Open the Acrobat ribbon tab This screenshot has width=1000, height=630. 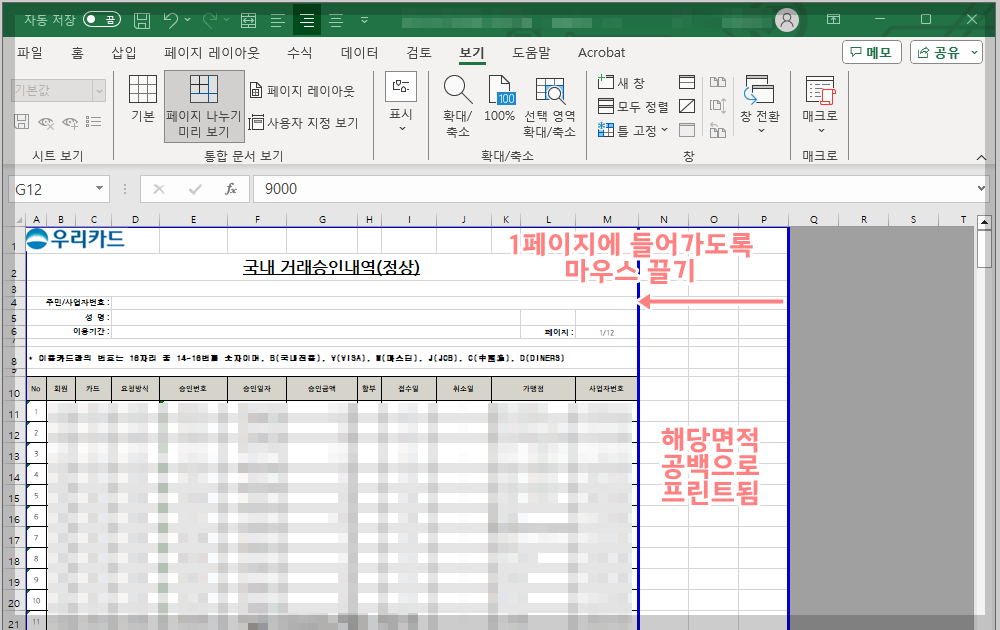pyautogui.click(x=601, y=52)
